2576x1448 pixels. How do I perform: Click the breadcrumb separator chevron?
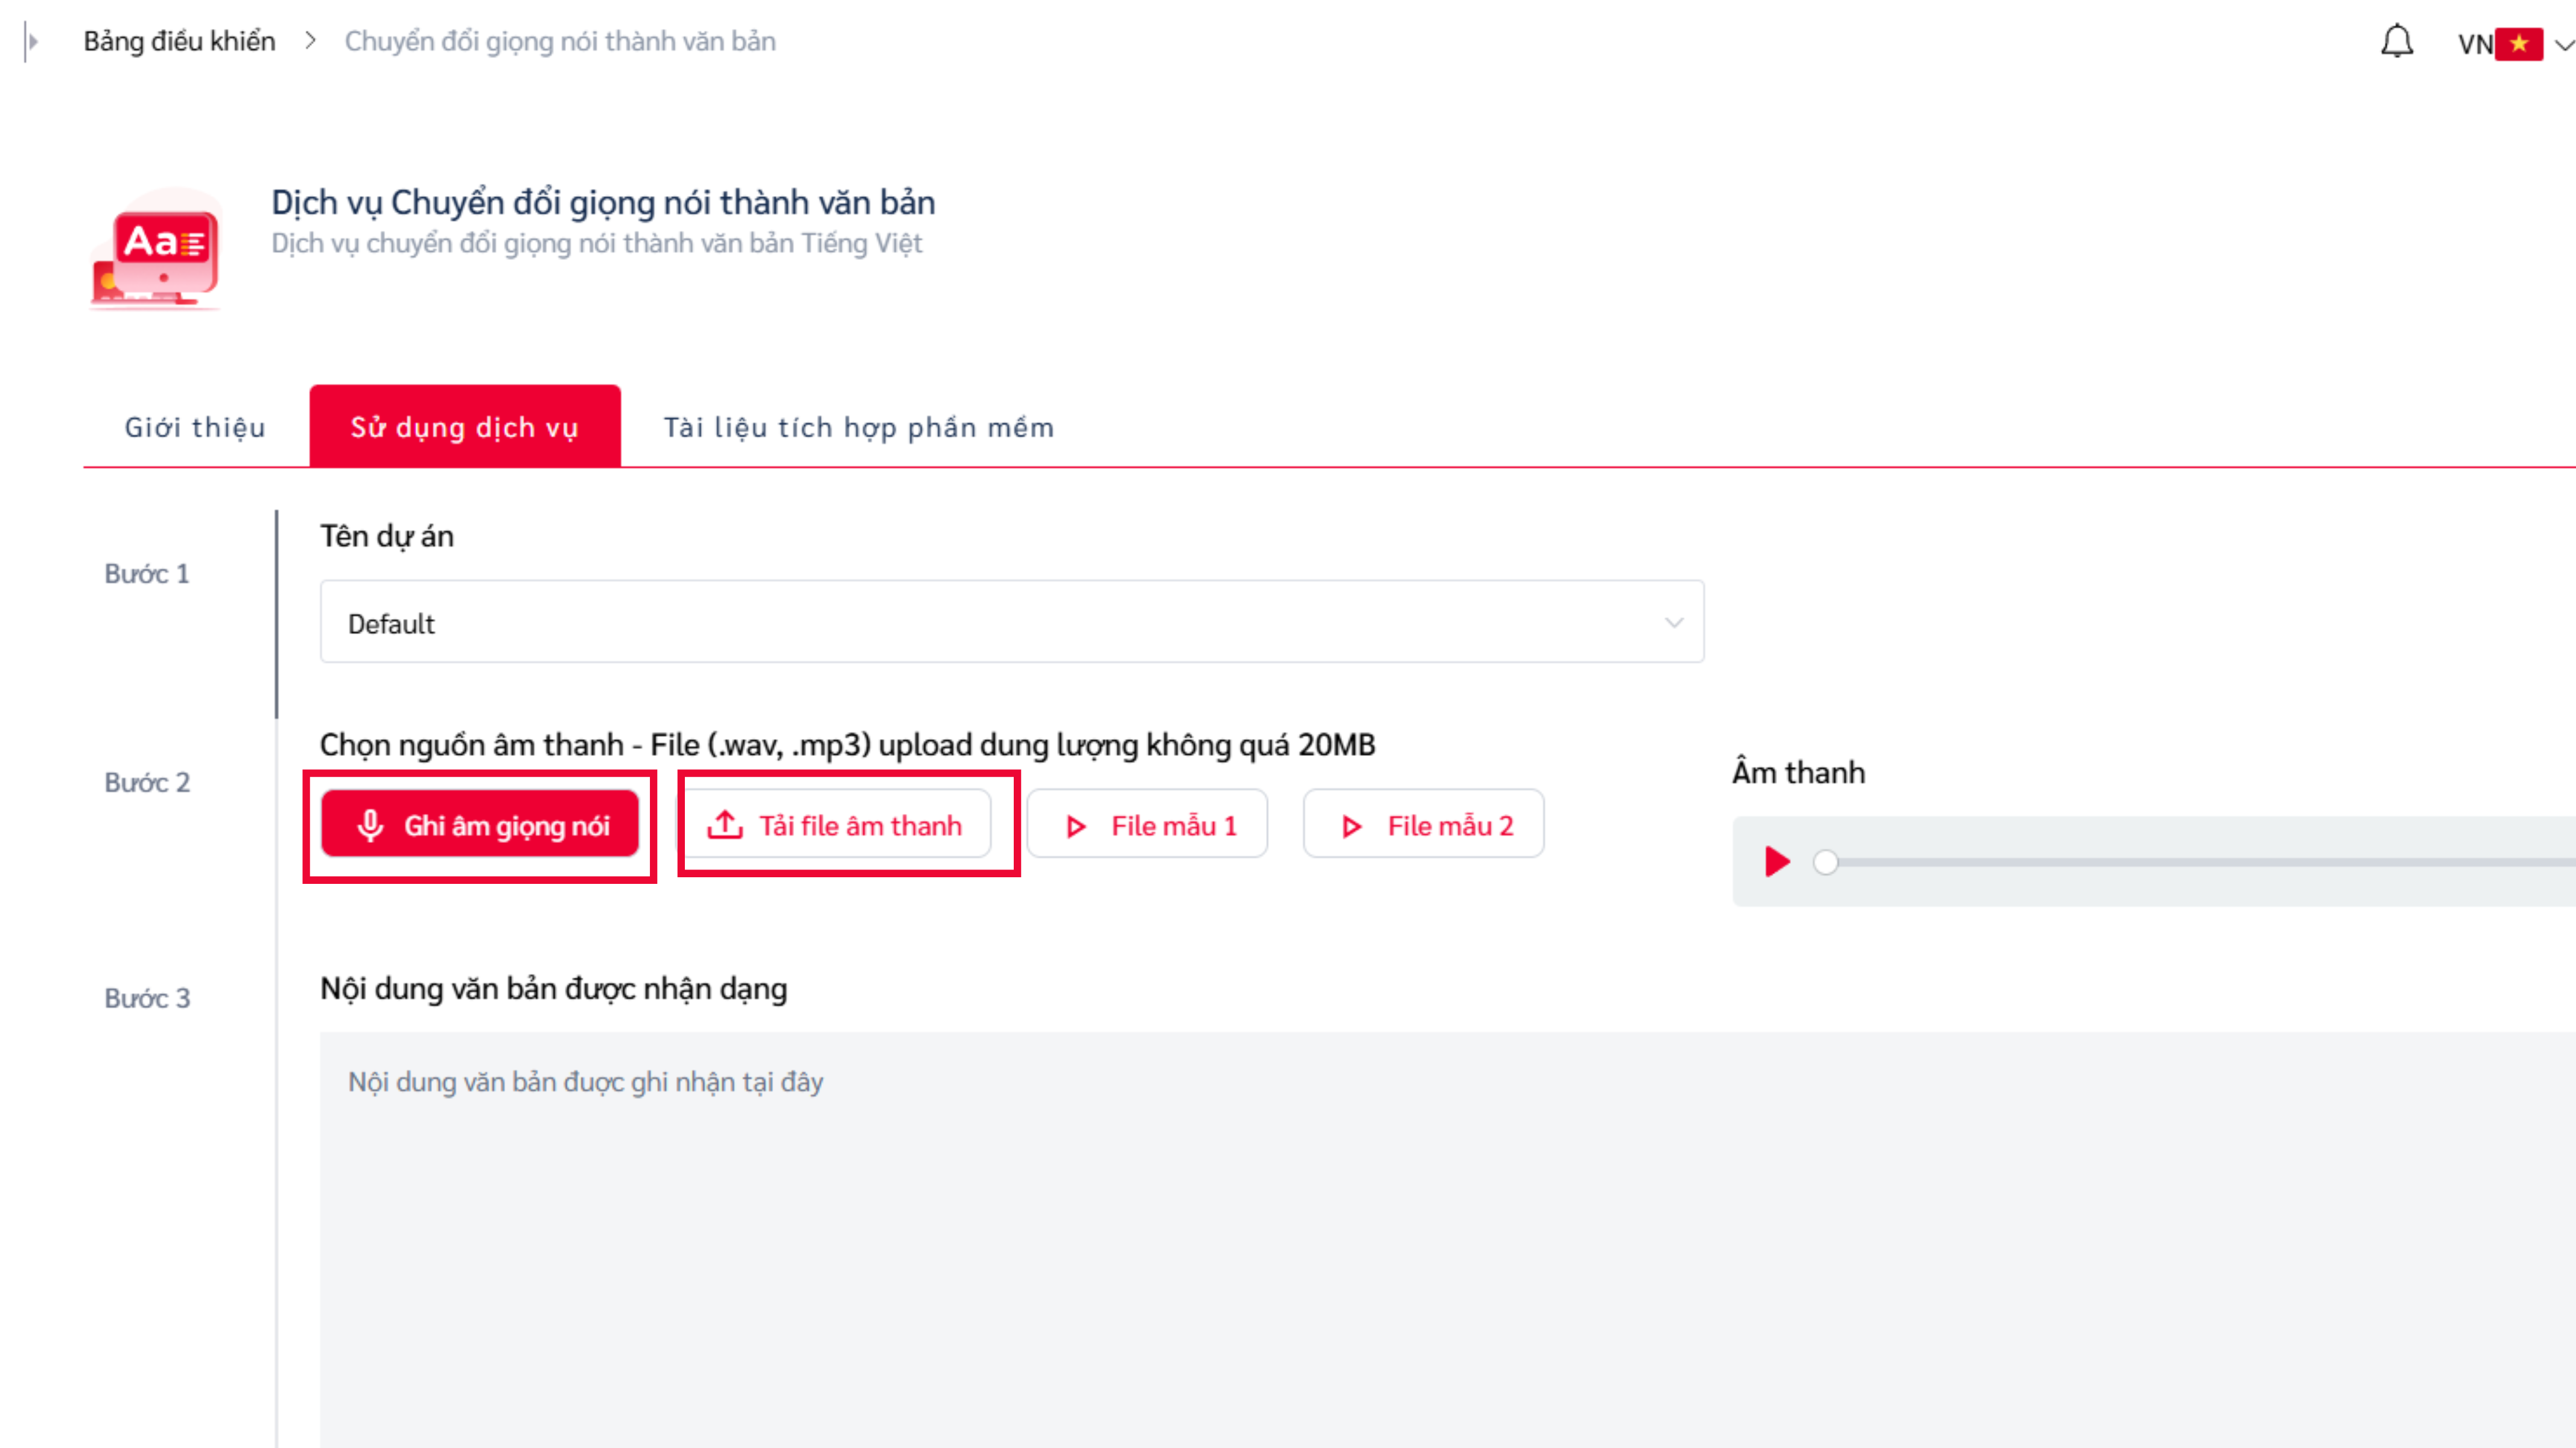click(x=310, y=41)
